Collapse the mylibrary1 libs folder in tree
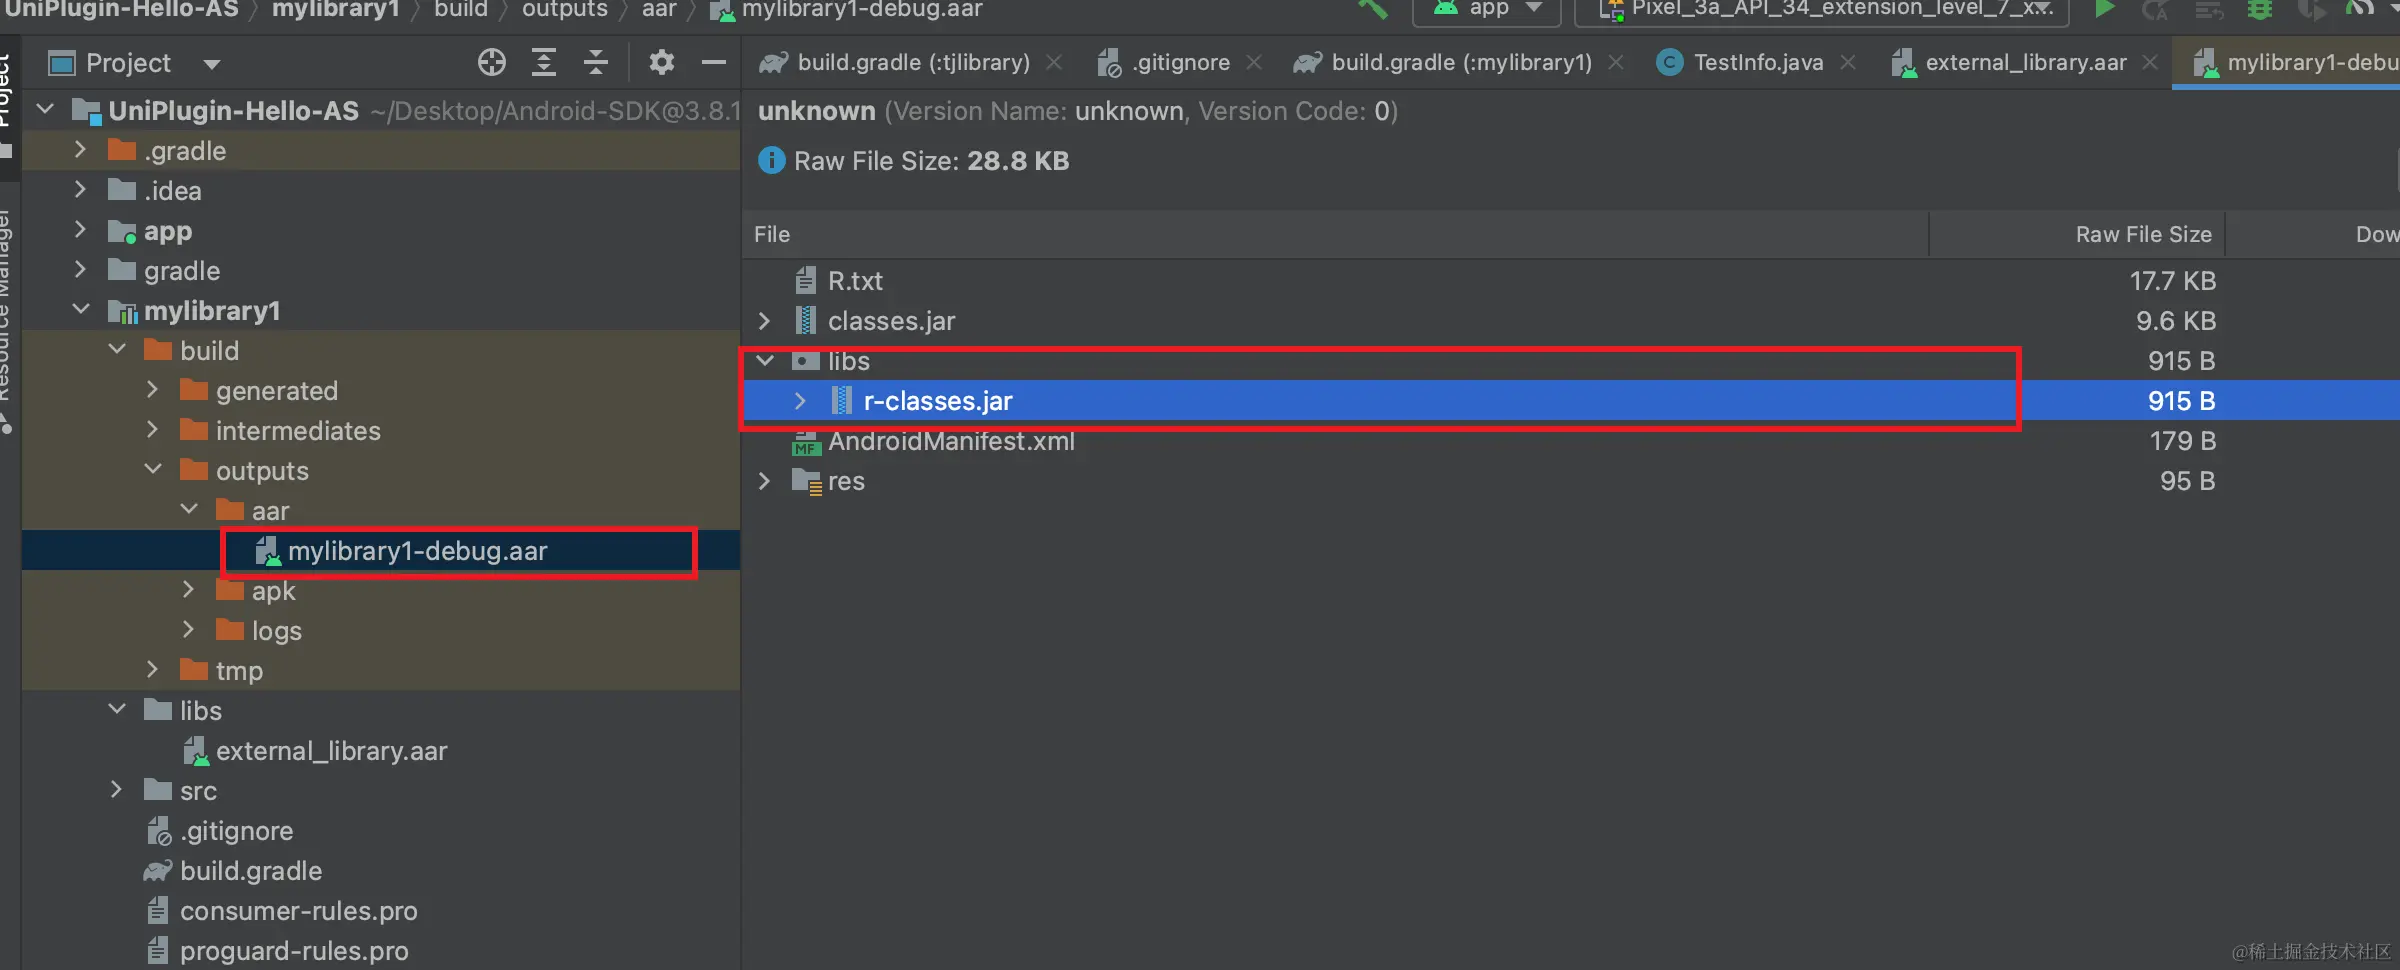Screen dimensions: 2400x970 click(117, 710)
